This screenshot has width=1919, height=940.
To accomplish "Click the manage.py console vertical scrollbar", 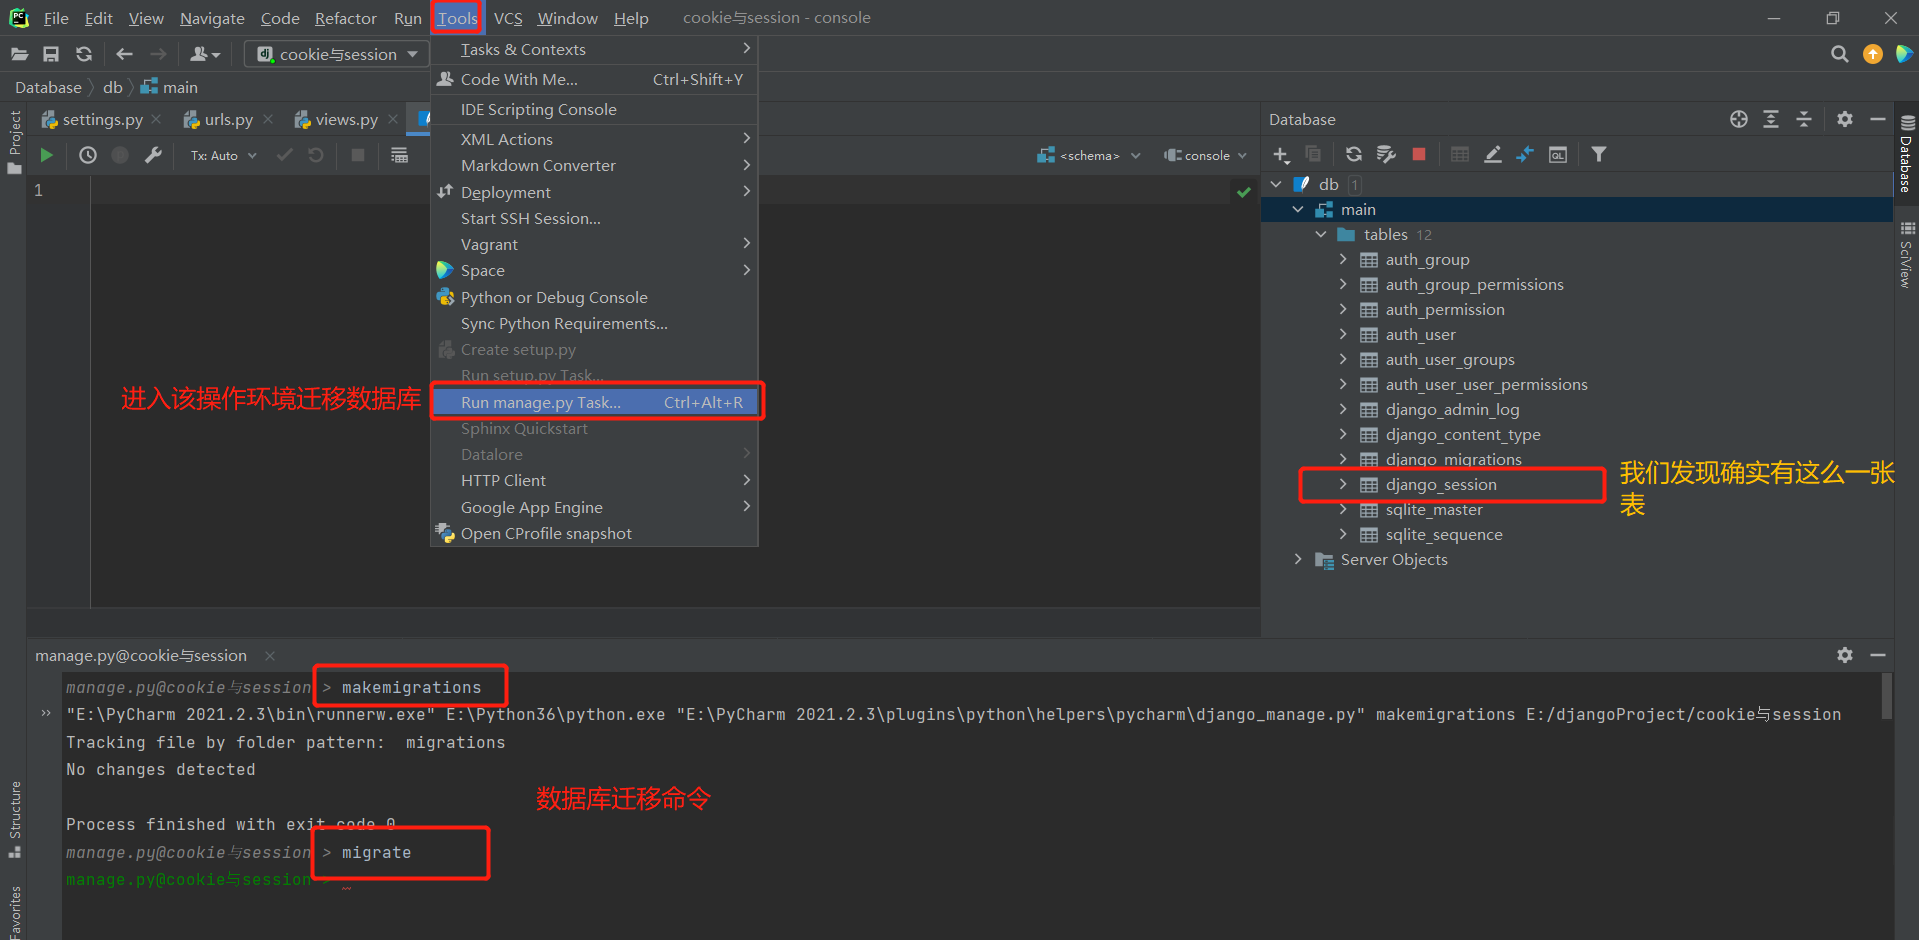I will point(1887,696).
